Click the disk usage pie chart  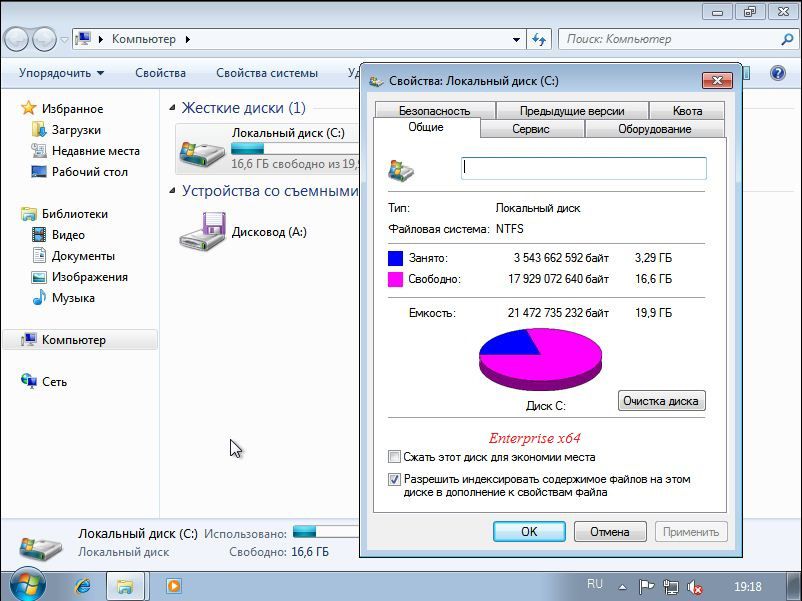[540, 358]
